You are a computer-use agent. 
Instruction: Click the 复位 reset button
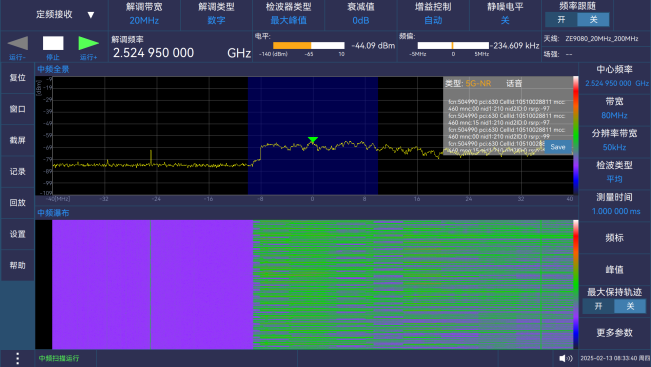tap(17, 78)
